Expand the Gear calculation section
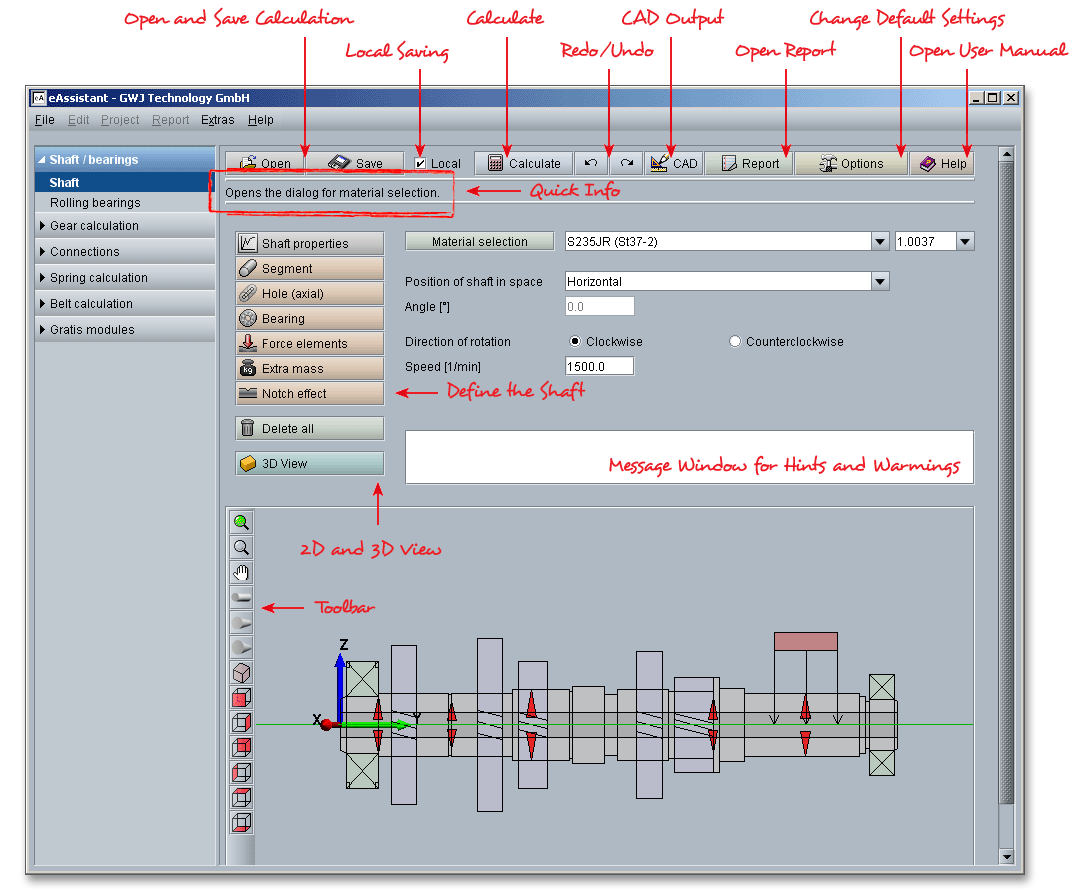1070x890 pixels. (x=94, y=226)
